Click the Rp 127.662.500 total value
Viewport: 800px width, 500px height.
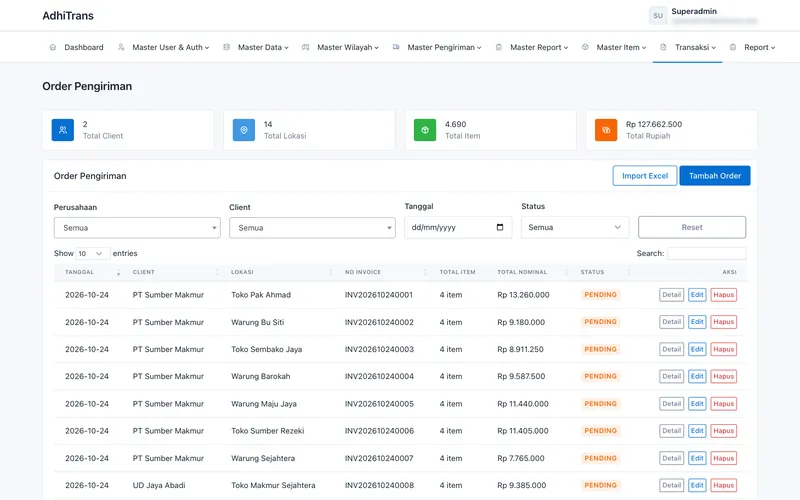654,124
